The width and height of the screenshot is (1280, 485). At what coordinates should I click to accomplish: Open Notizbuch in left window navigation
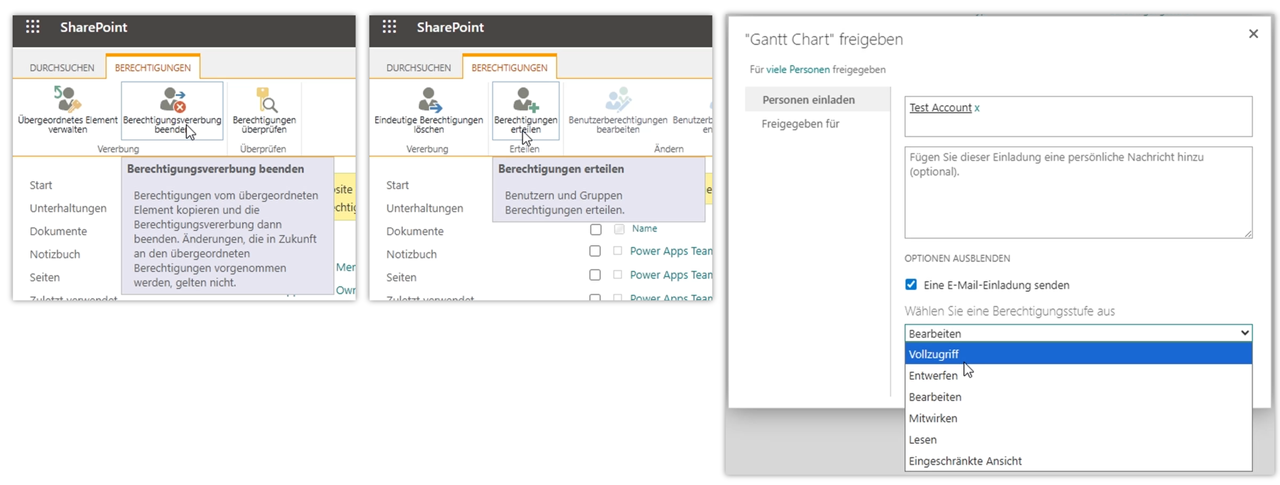(x=55, y=254)
